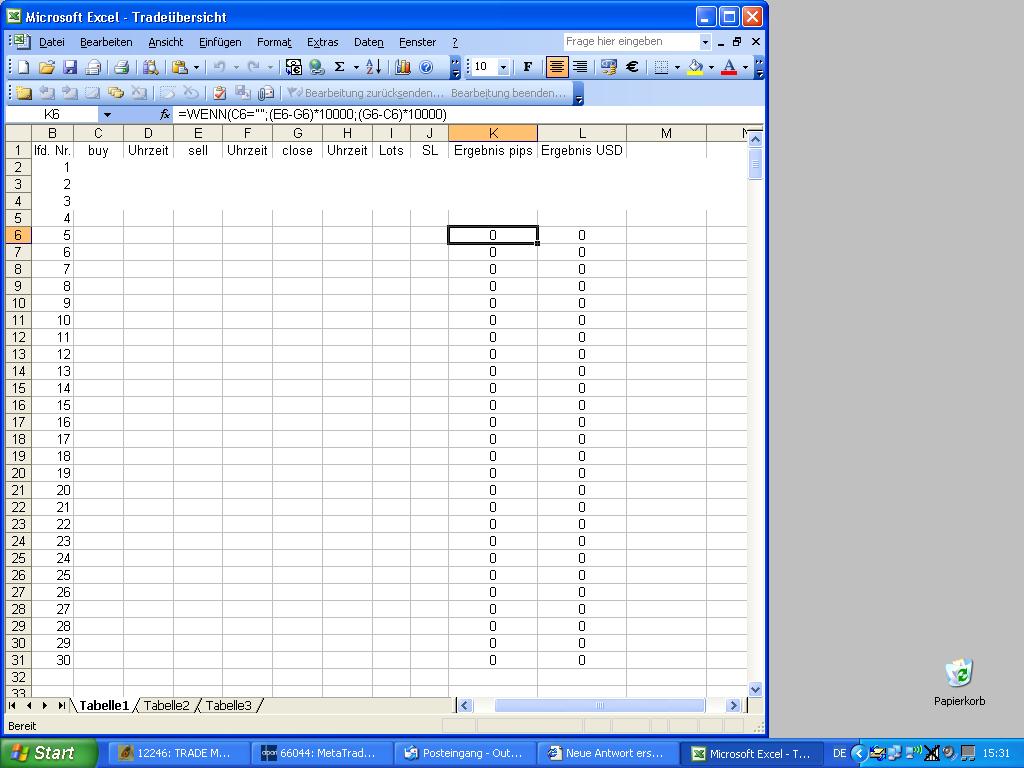Switch to the '66044: MetaTrad...' taskbar window
Screen dimensions: 1024x768
click(x=322, y=754)
